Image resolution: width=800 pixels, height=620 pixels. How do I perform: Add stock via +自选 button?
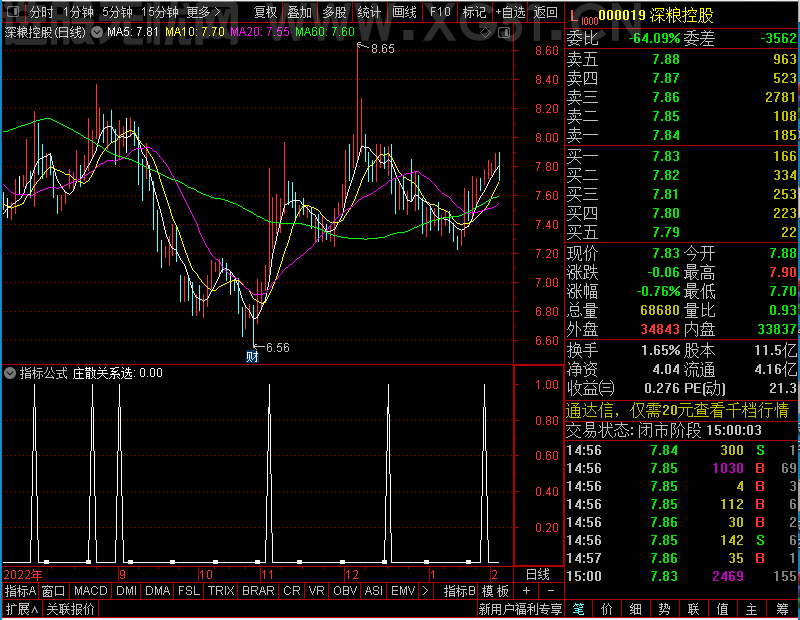click(x=510, y=11)
